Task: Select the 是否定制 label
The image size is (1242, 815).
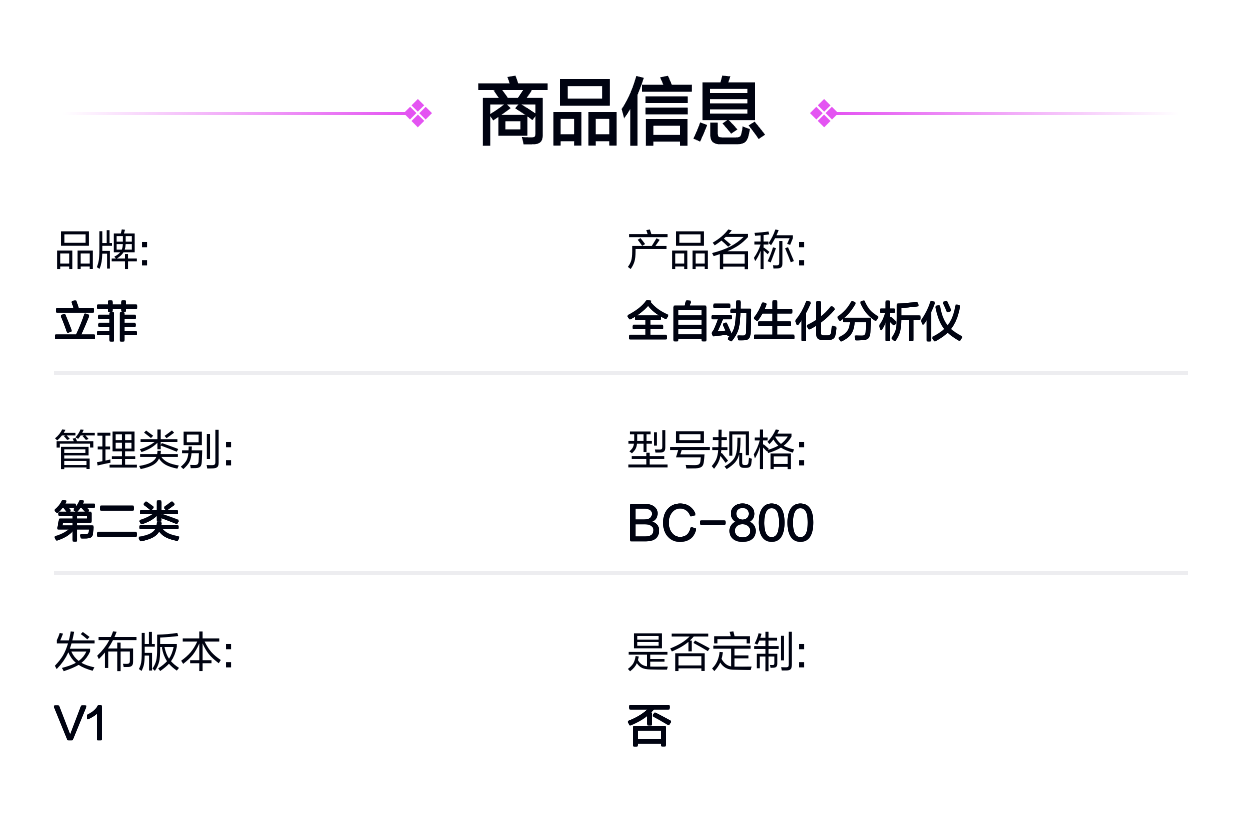Action: coord(716,652)
